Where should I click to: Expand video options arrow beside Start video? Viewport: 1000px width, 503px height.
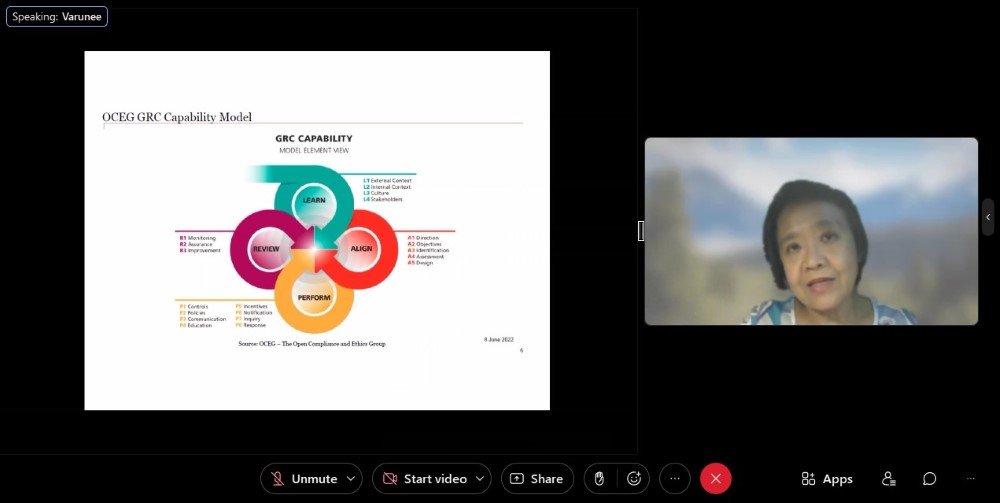click(x=480, y=479)
